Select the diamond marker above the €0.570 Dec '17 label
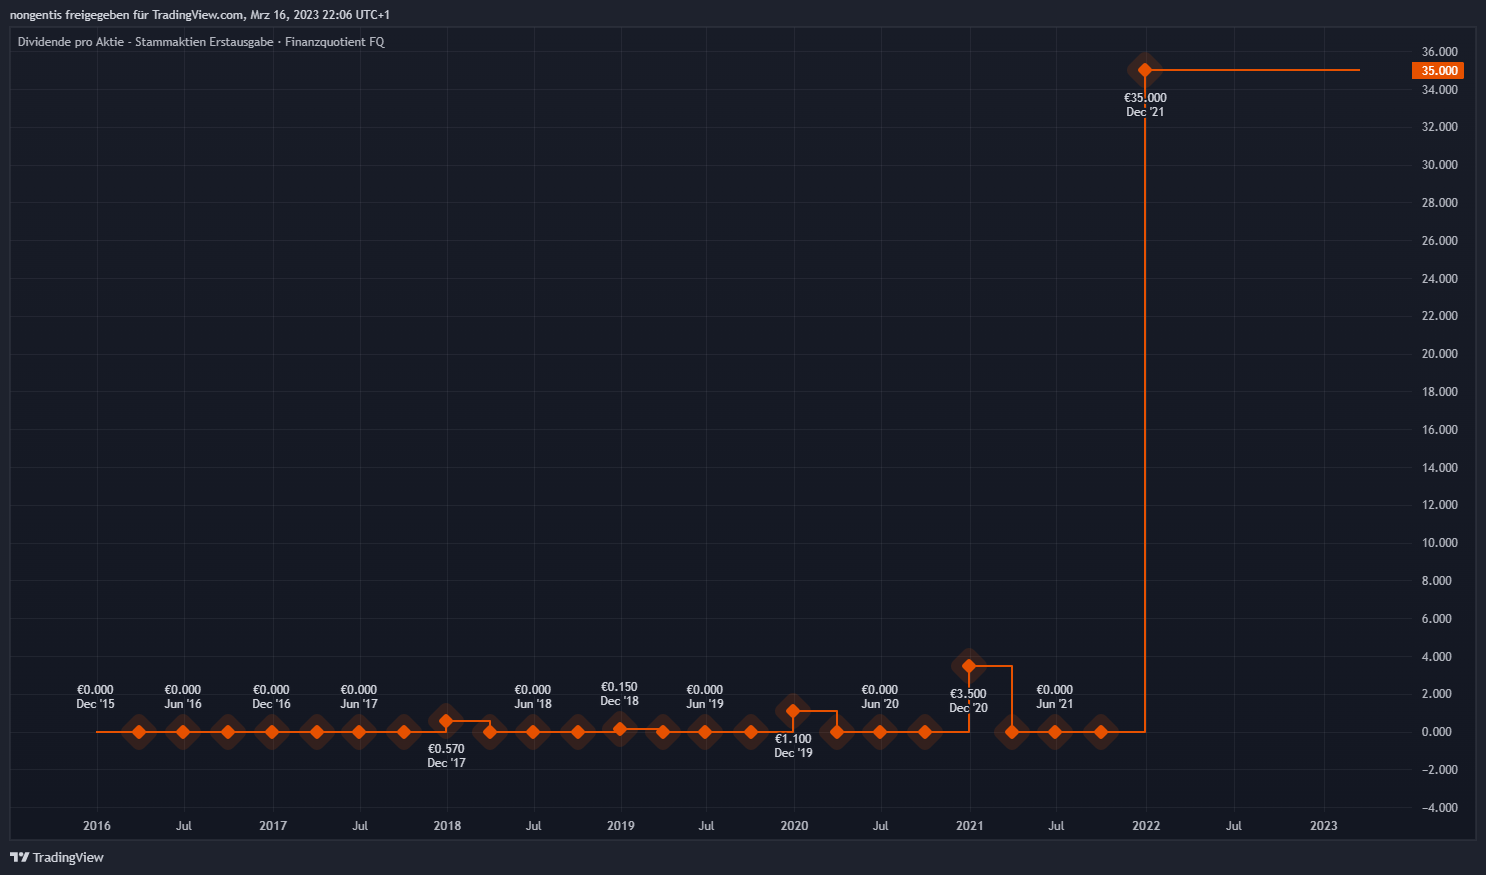 (x=446, y=721)
